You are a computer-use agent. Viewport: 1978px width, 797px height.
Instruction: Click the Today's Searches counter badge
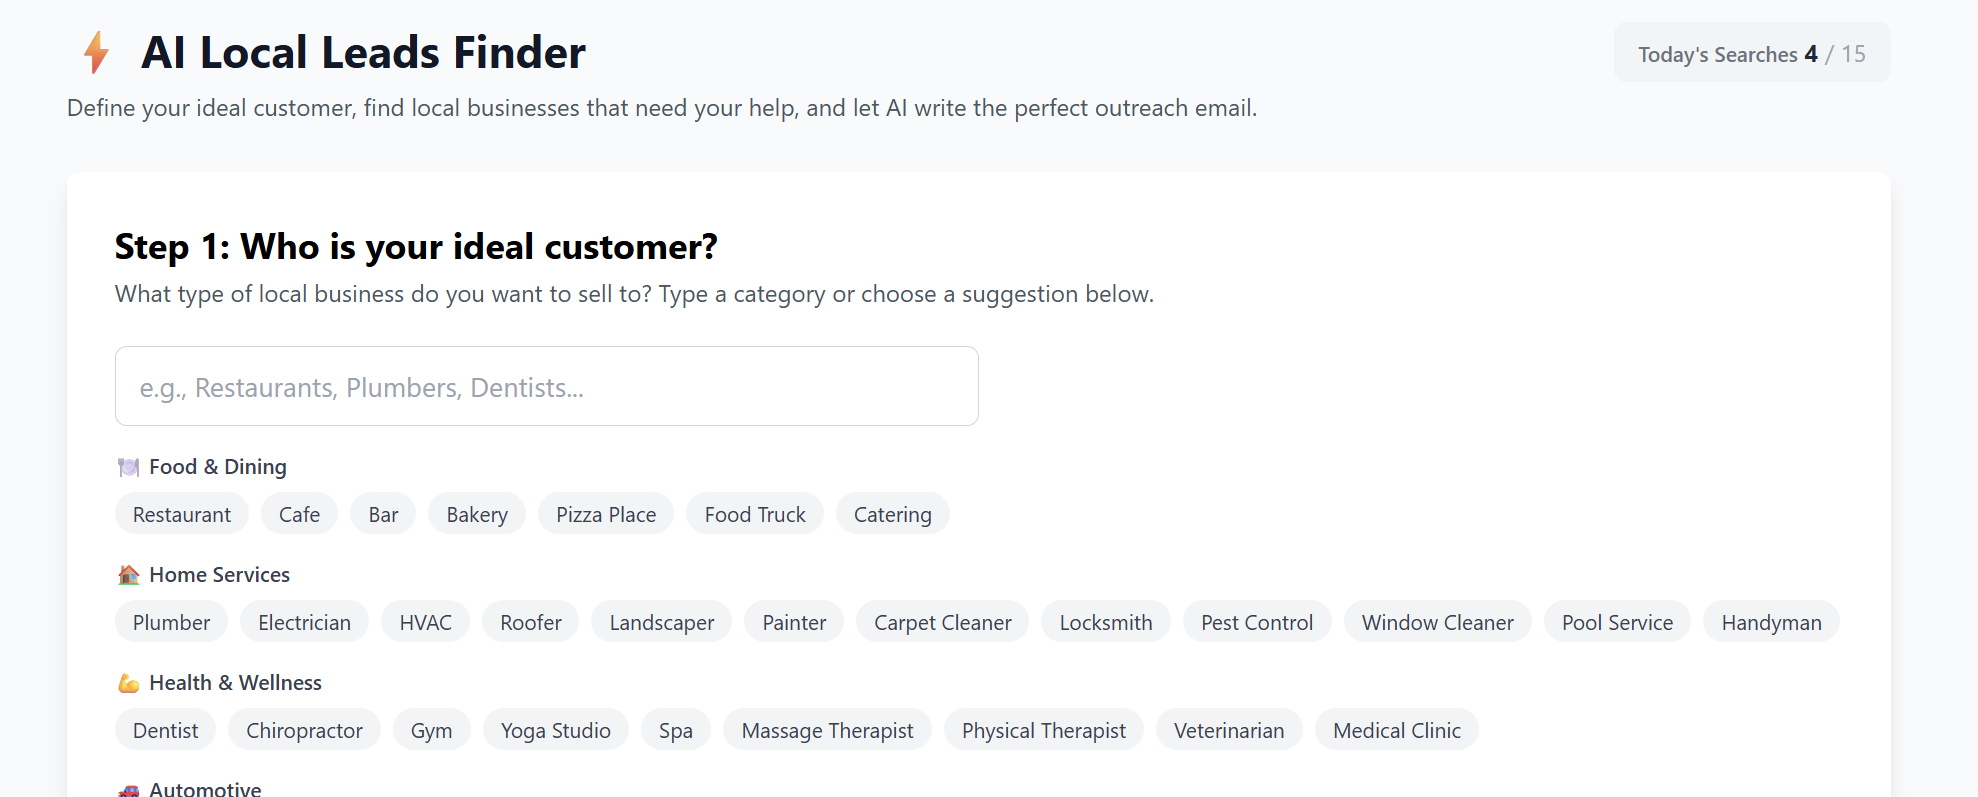pyautogui.click(x=1751, y=54)
